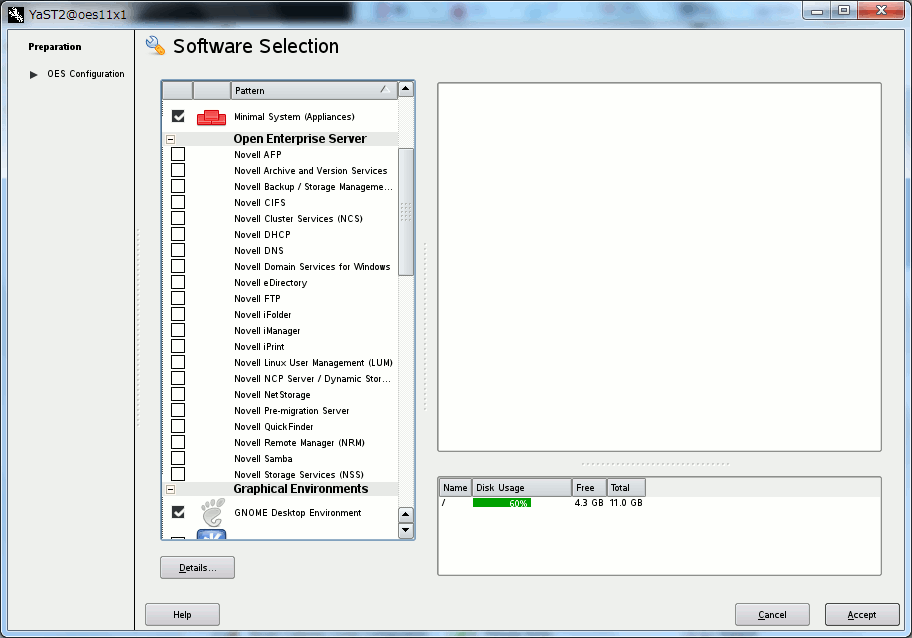Click the upper arrow in the bottom scroll pair
912x638 pixels.
click(x=406, y=515)
